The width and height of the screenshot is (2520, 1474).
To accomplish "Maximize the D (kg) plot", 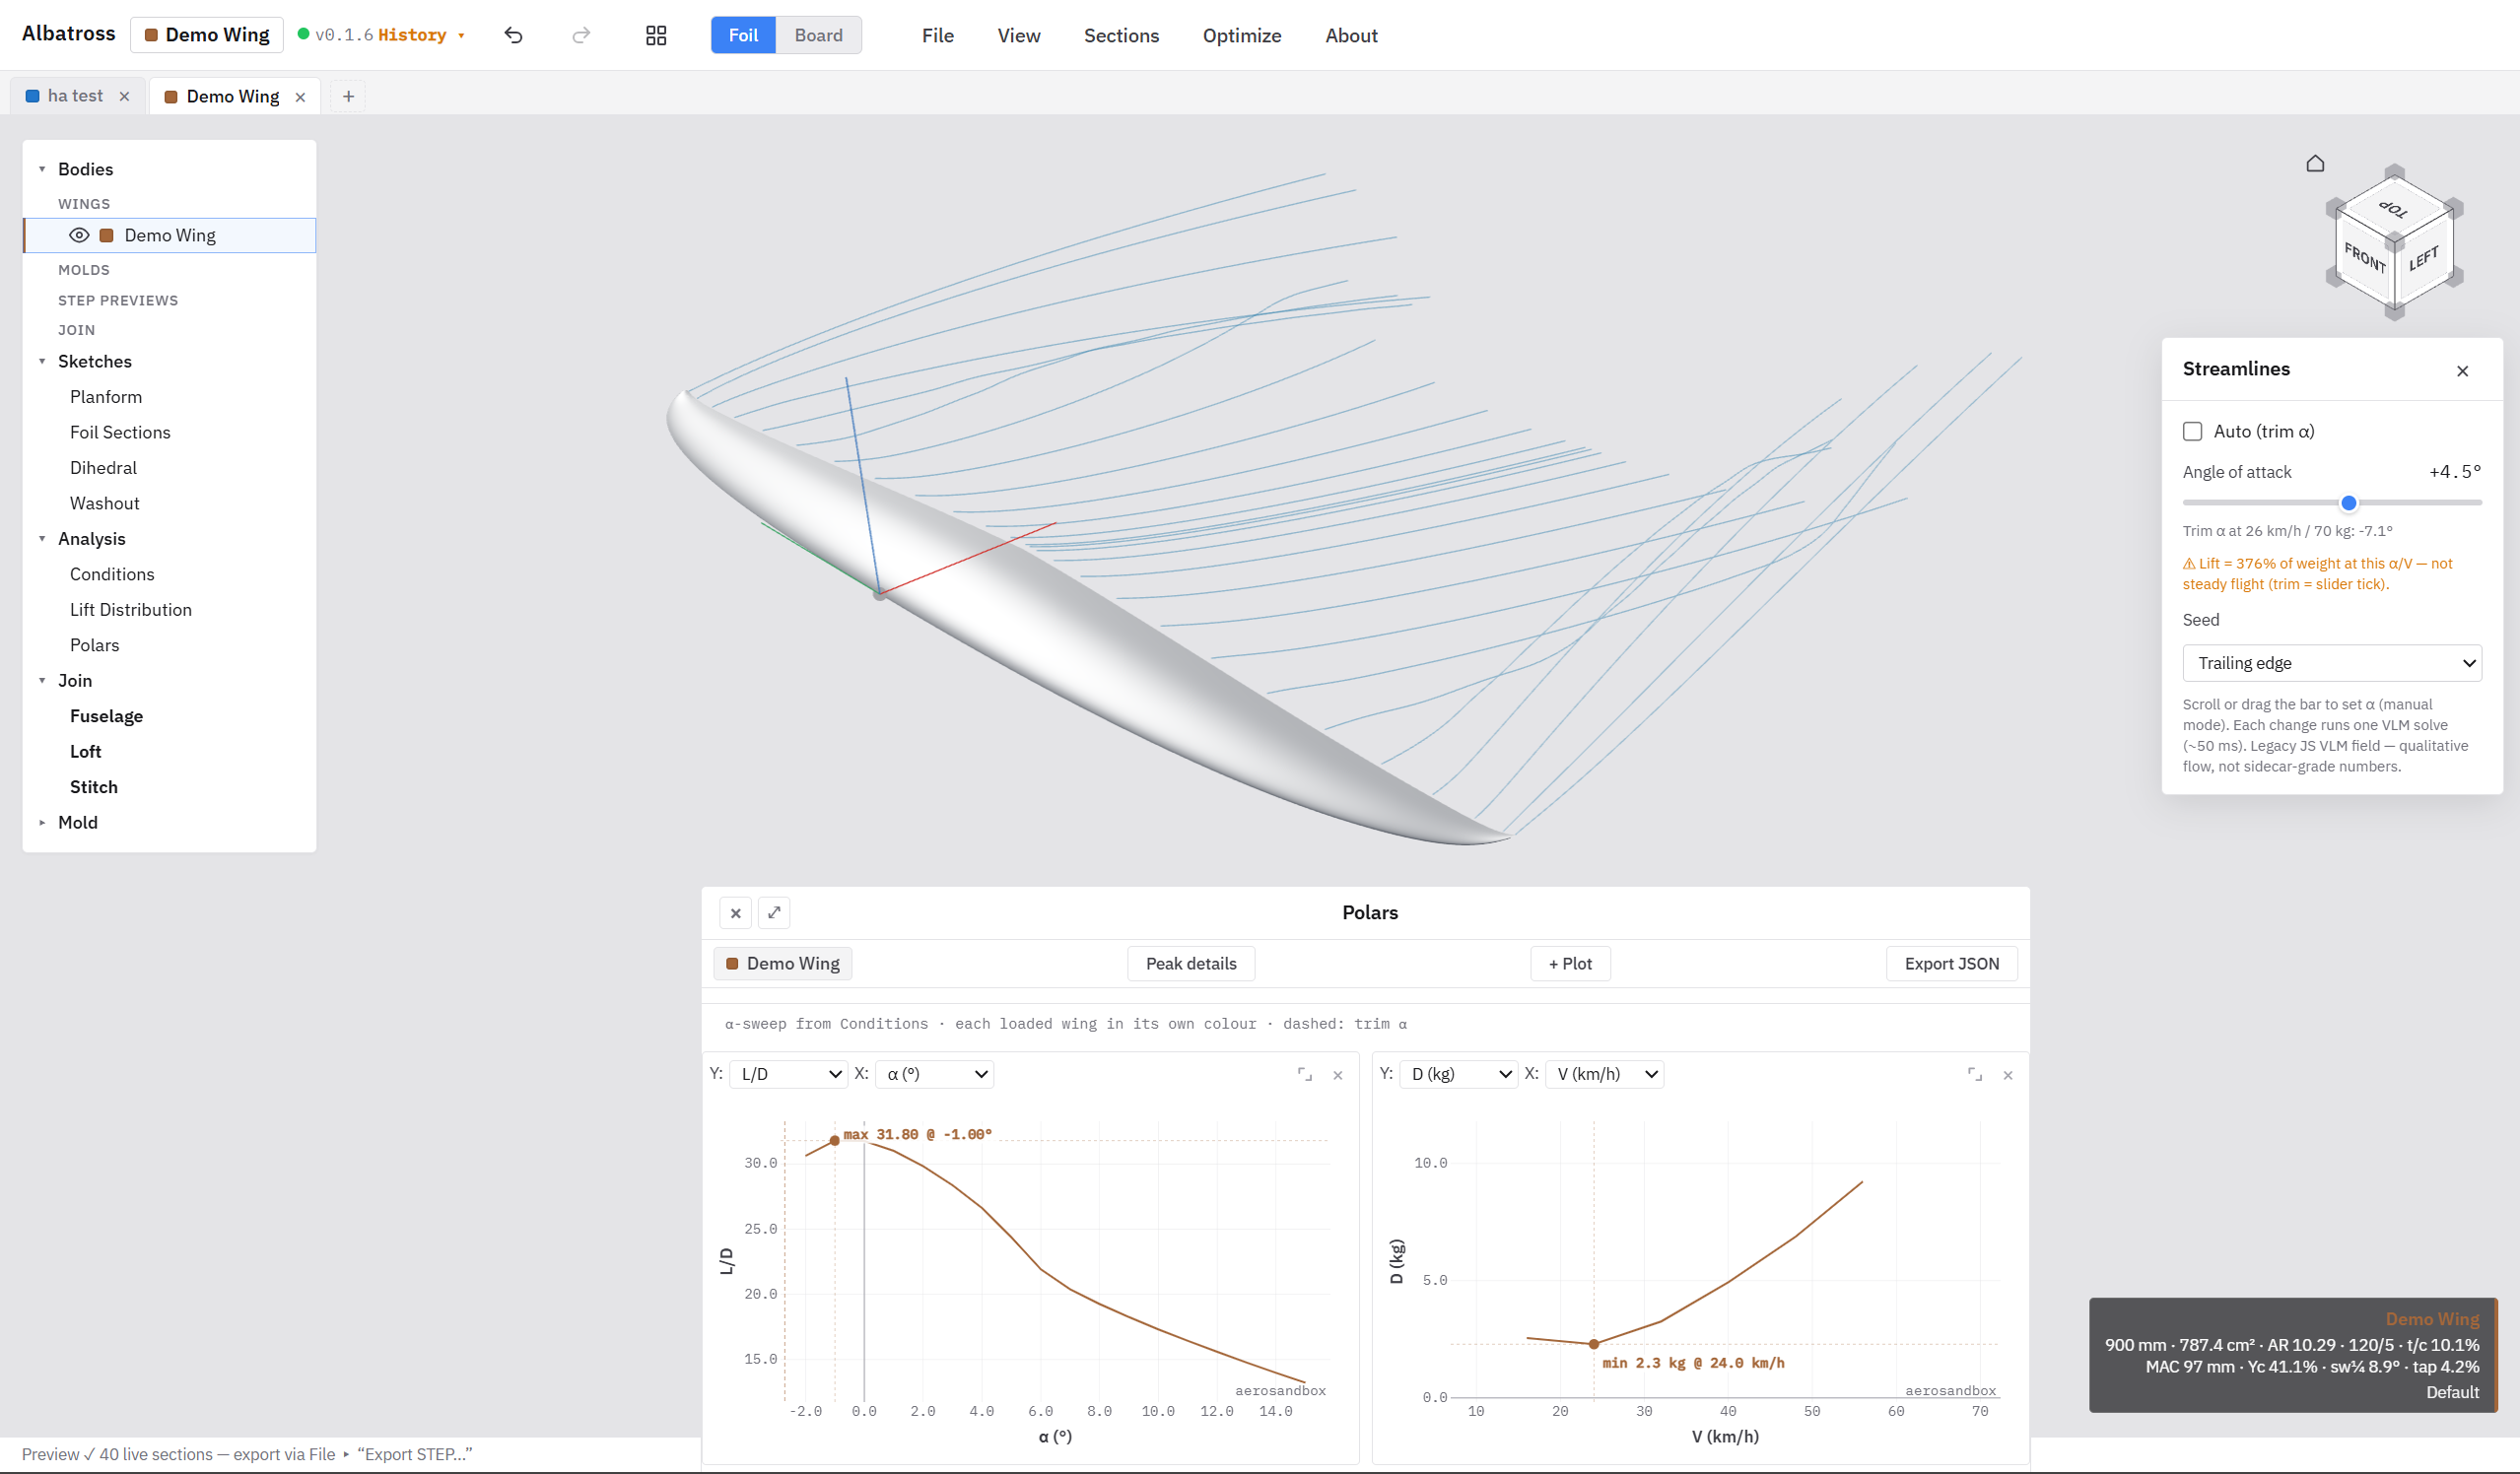I will tap(1975, 1074).
